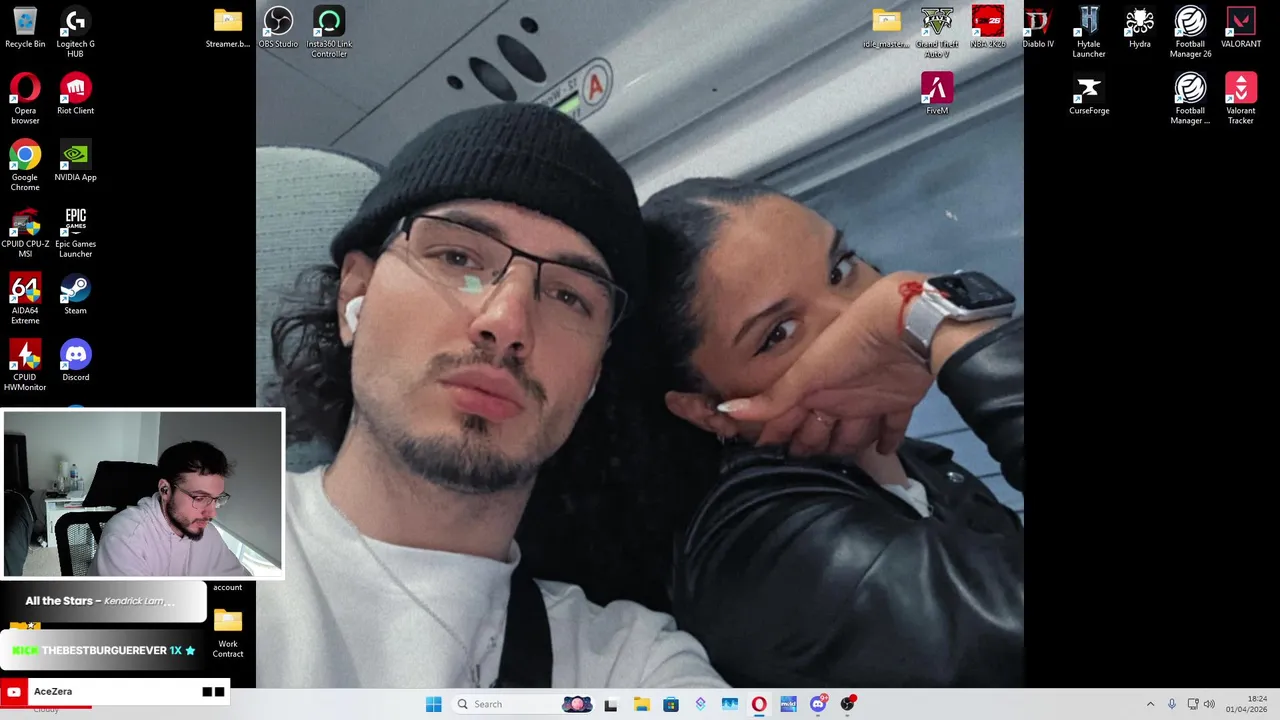Open the Recycle Bin desktop icon
1280x720 pixels.
tap(25, 28)
